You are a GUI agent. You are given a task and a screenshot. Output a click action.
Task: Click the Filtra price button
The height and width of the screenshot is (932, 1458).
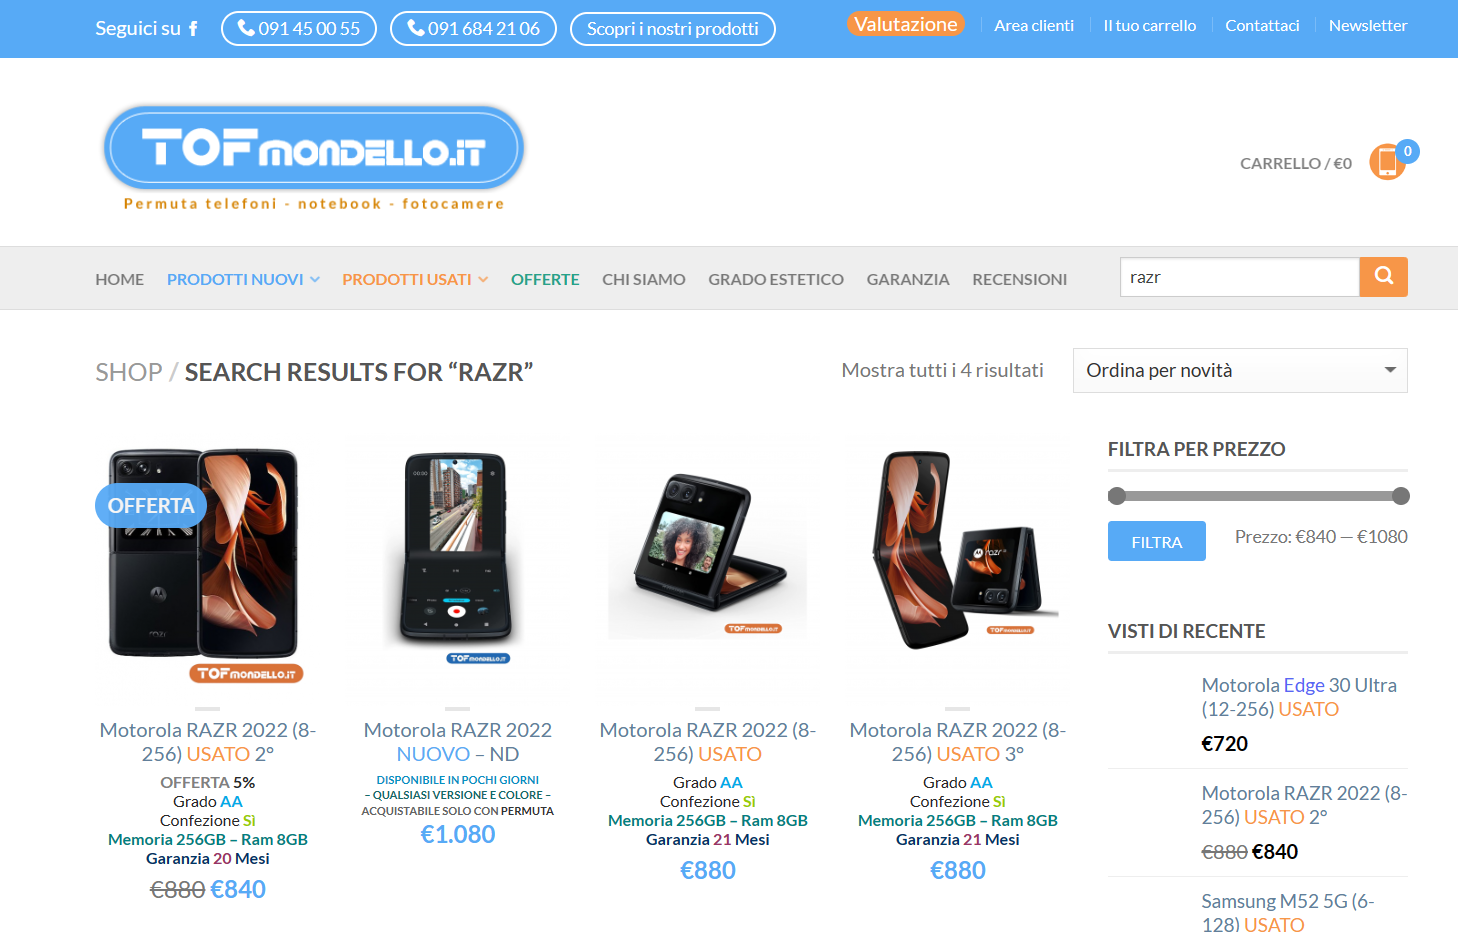pyautogui.click(x=1157, y=541)
